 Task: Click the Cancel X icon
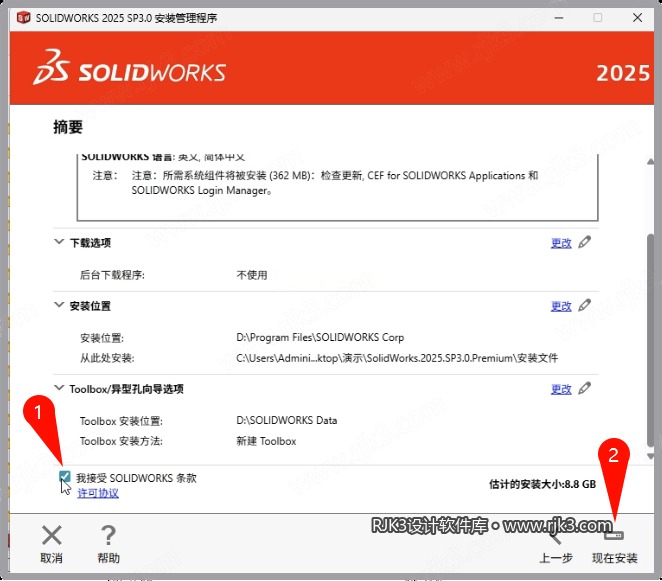(x=52, y=535)
